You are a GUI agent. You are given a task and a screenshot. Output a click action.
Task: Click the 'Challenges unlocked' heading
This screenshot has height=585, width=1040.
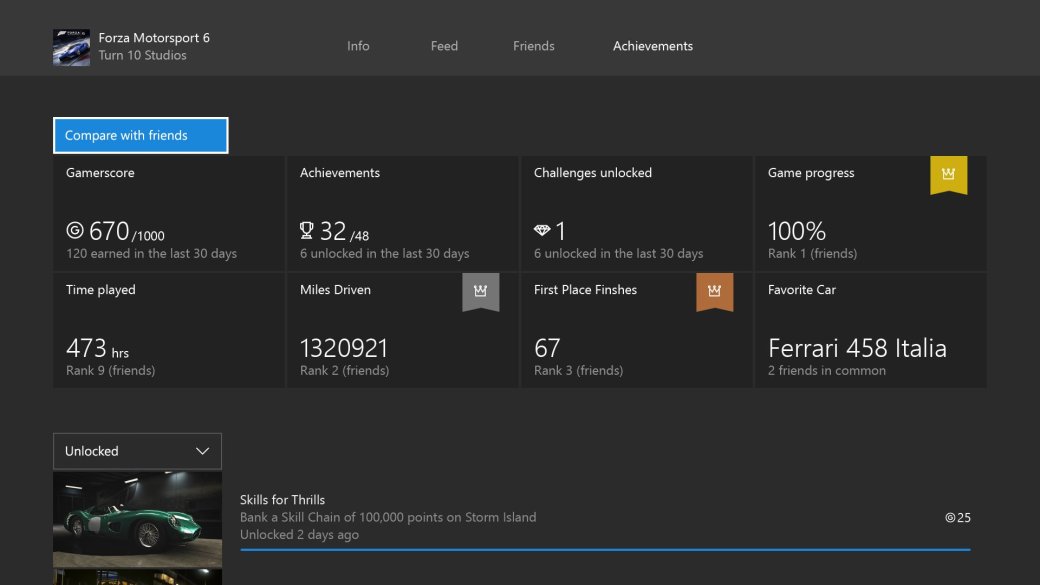pyautogui.click(x=593, y=172)
